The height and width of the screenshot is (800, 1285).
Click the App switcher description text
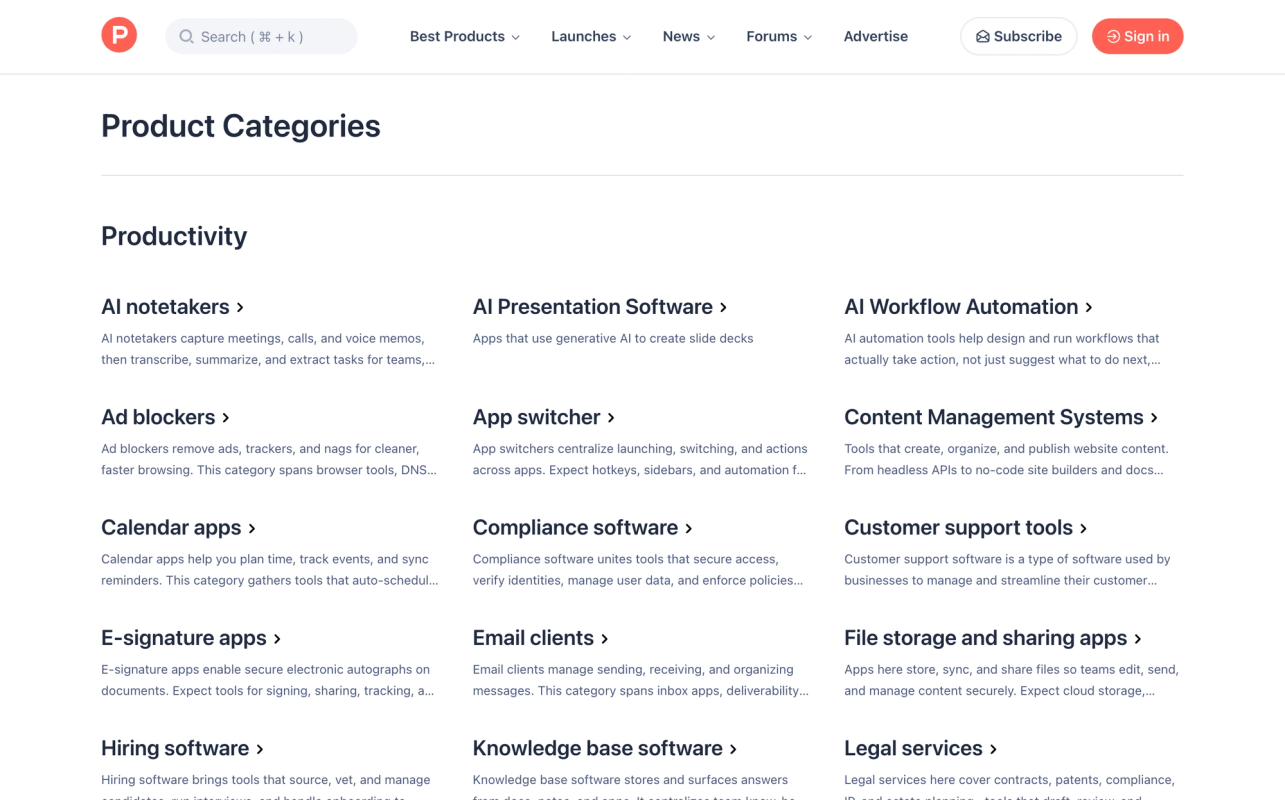[x=640, y=460]
